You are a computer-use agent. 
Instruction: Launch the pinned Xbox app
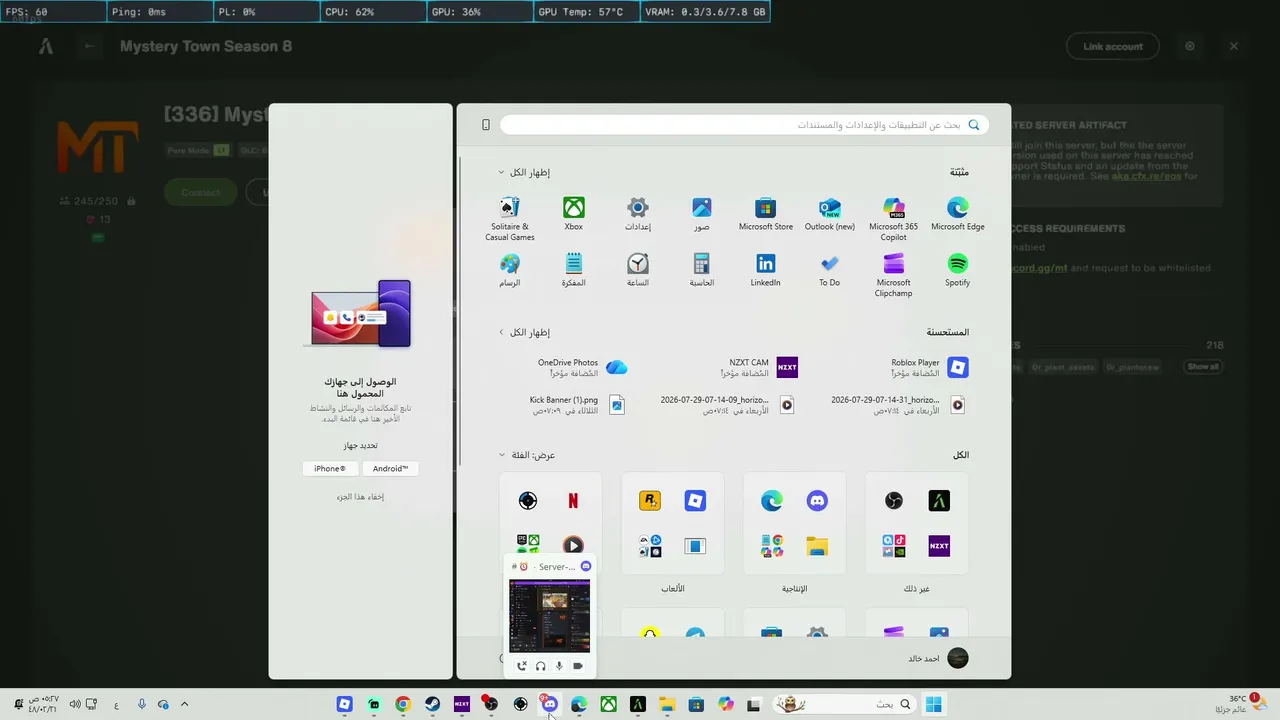(x=573, y=214)
